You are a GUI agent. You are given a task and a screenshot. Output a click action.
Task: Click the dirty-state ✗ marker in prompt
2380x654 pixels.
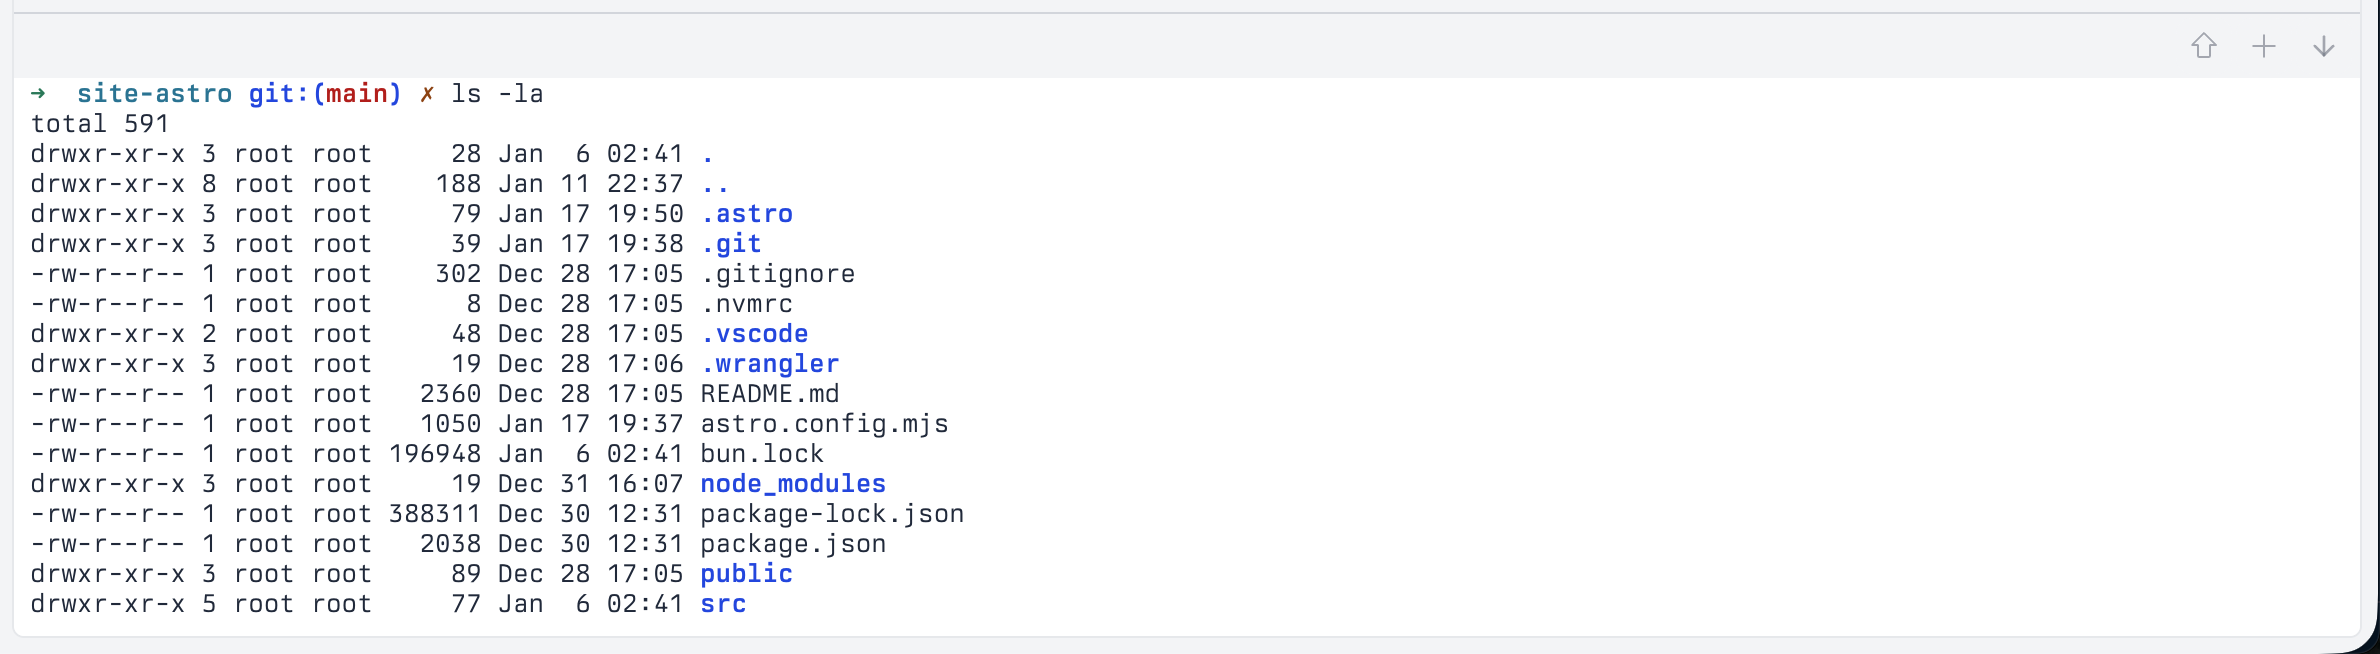coord(427,94)
